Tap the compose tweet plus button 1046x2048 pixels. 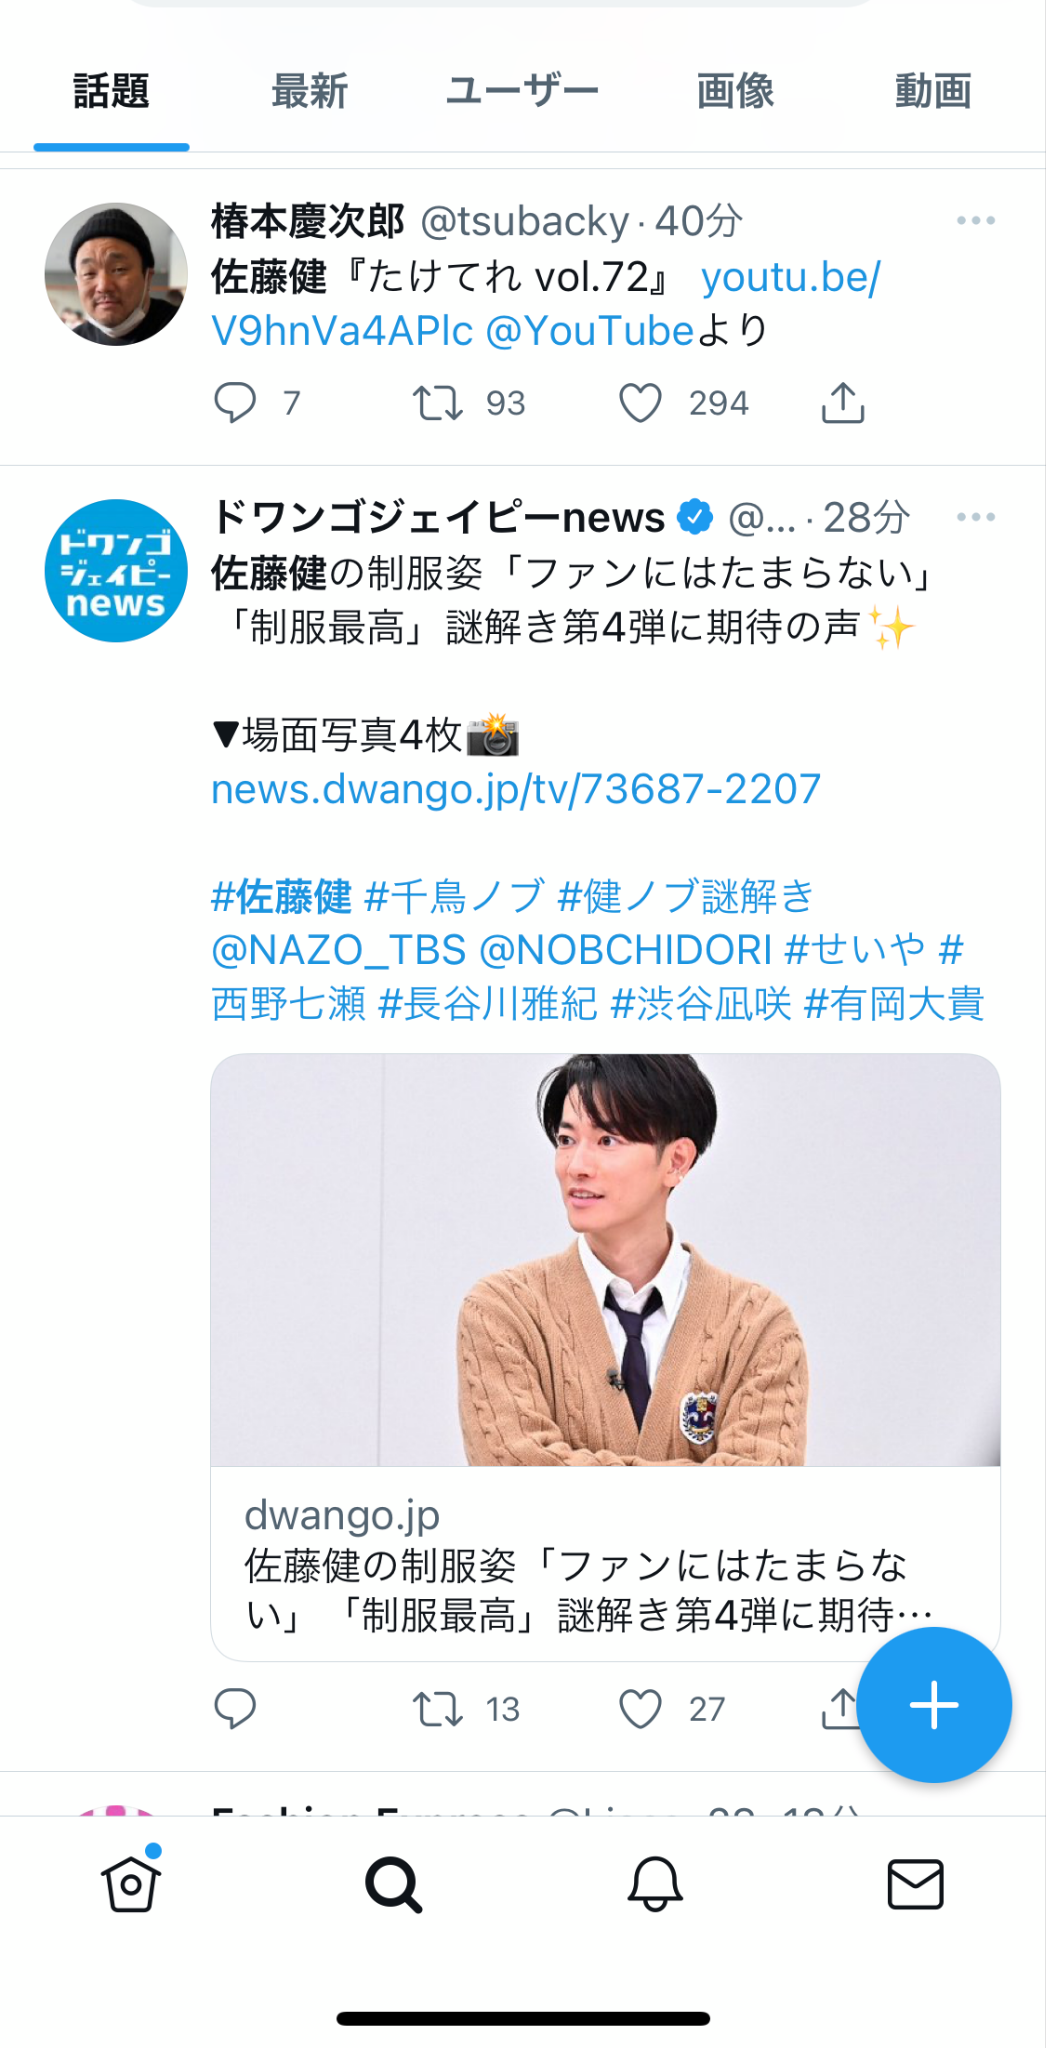[934, 1705]
